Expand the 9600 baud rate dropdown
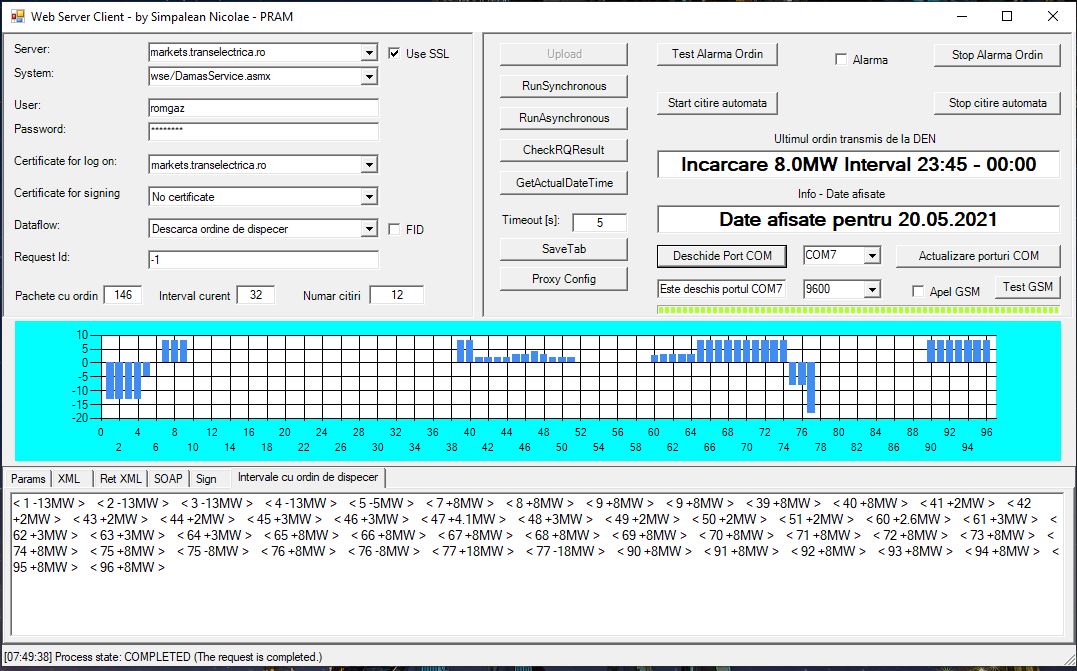The height and width of the screenshot is (671, 1077). 872,290
